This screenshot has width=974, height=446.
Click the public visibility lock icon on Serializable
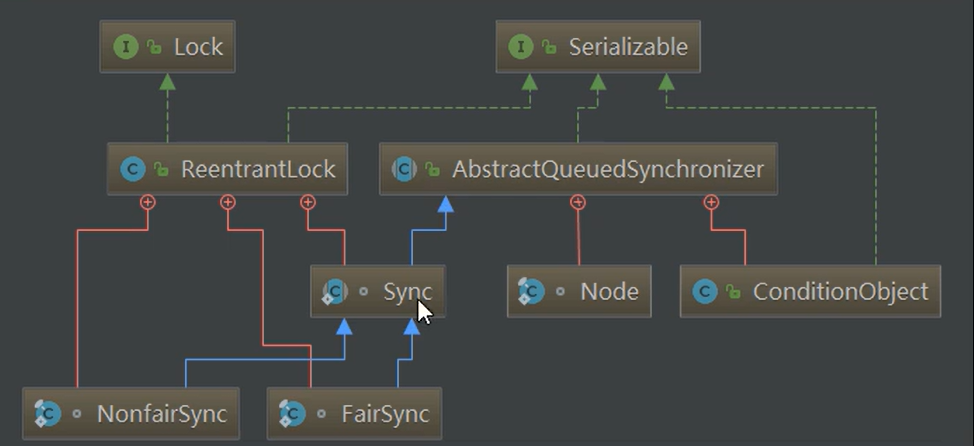pos(549,47)
